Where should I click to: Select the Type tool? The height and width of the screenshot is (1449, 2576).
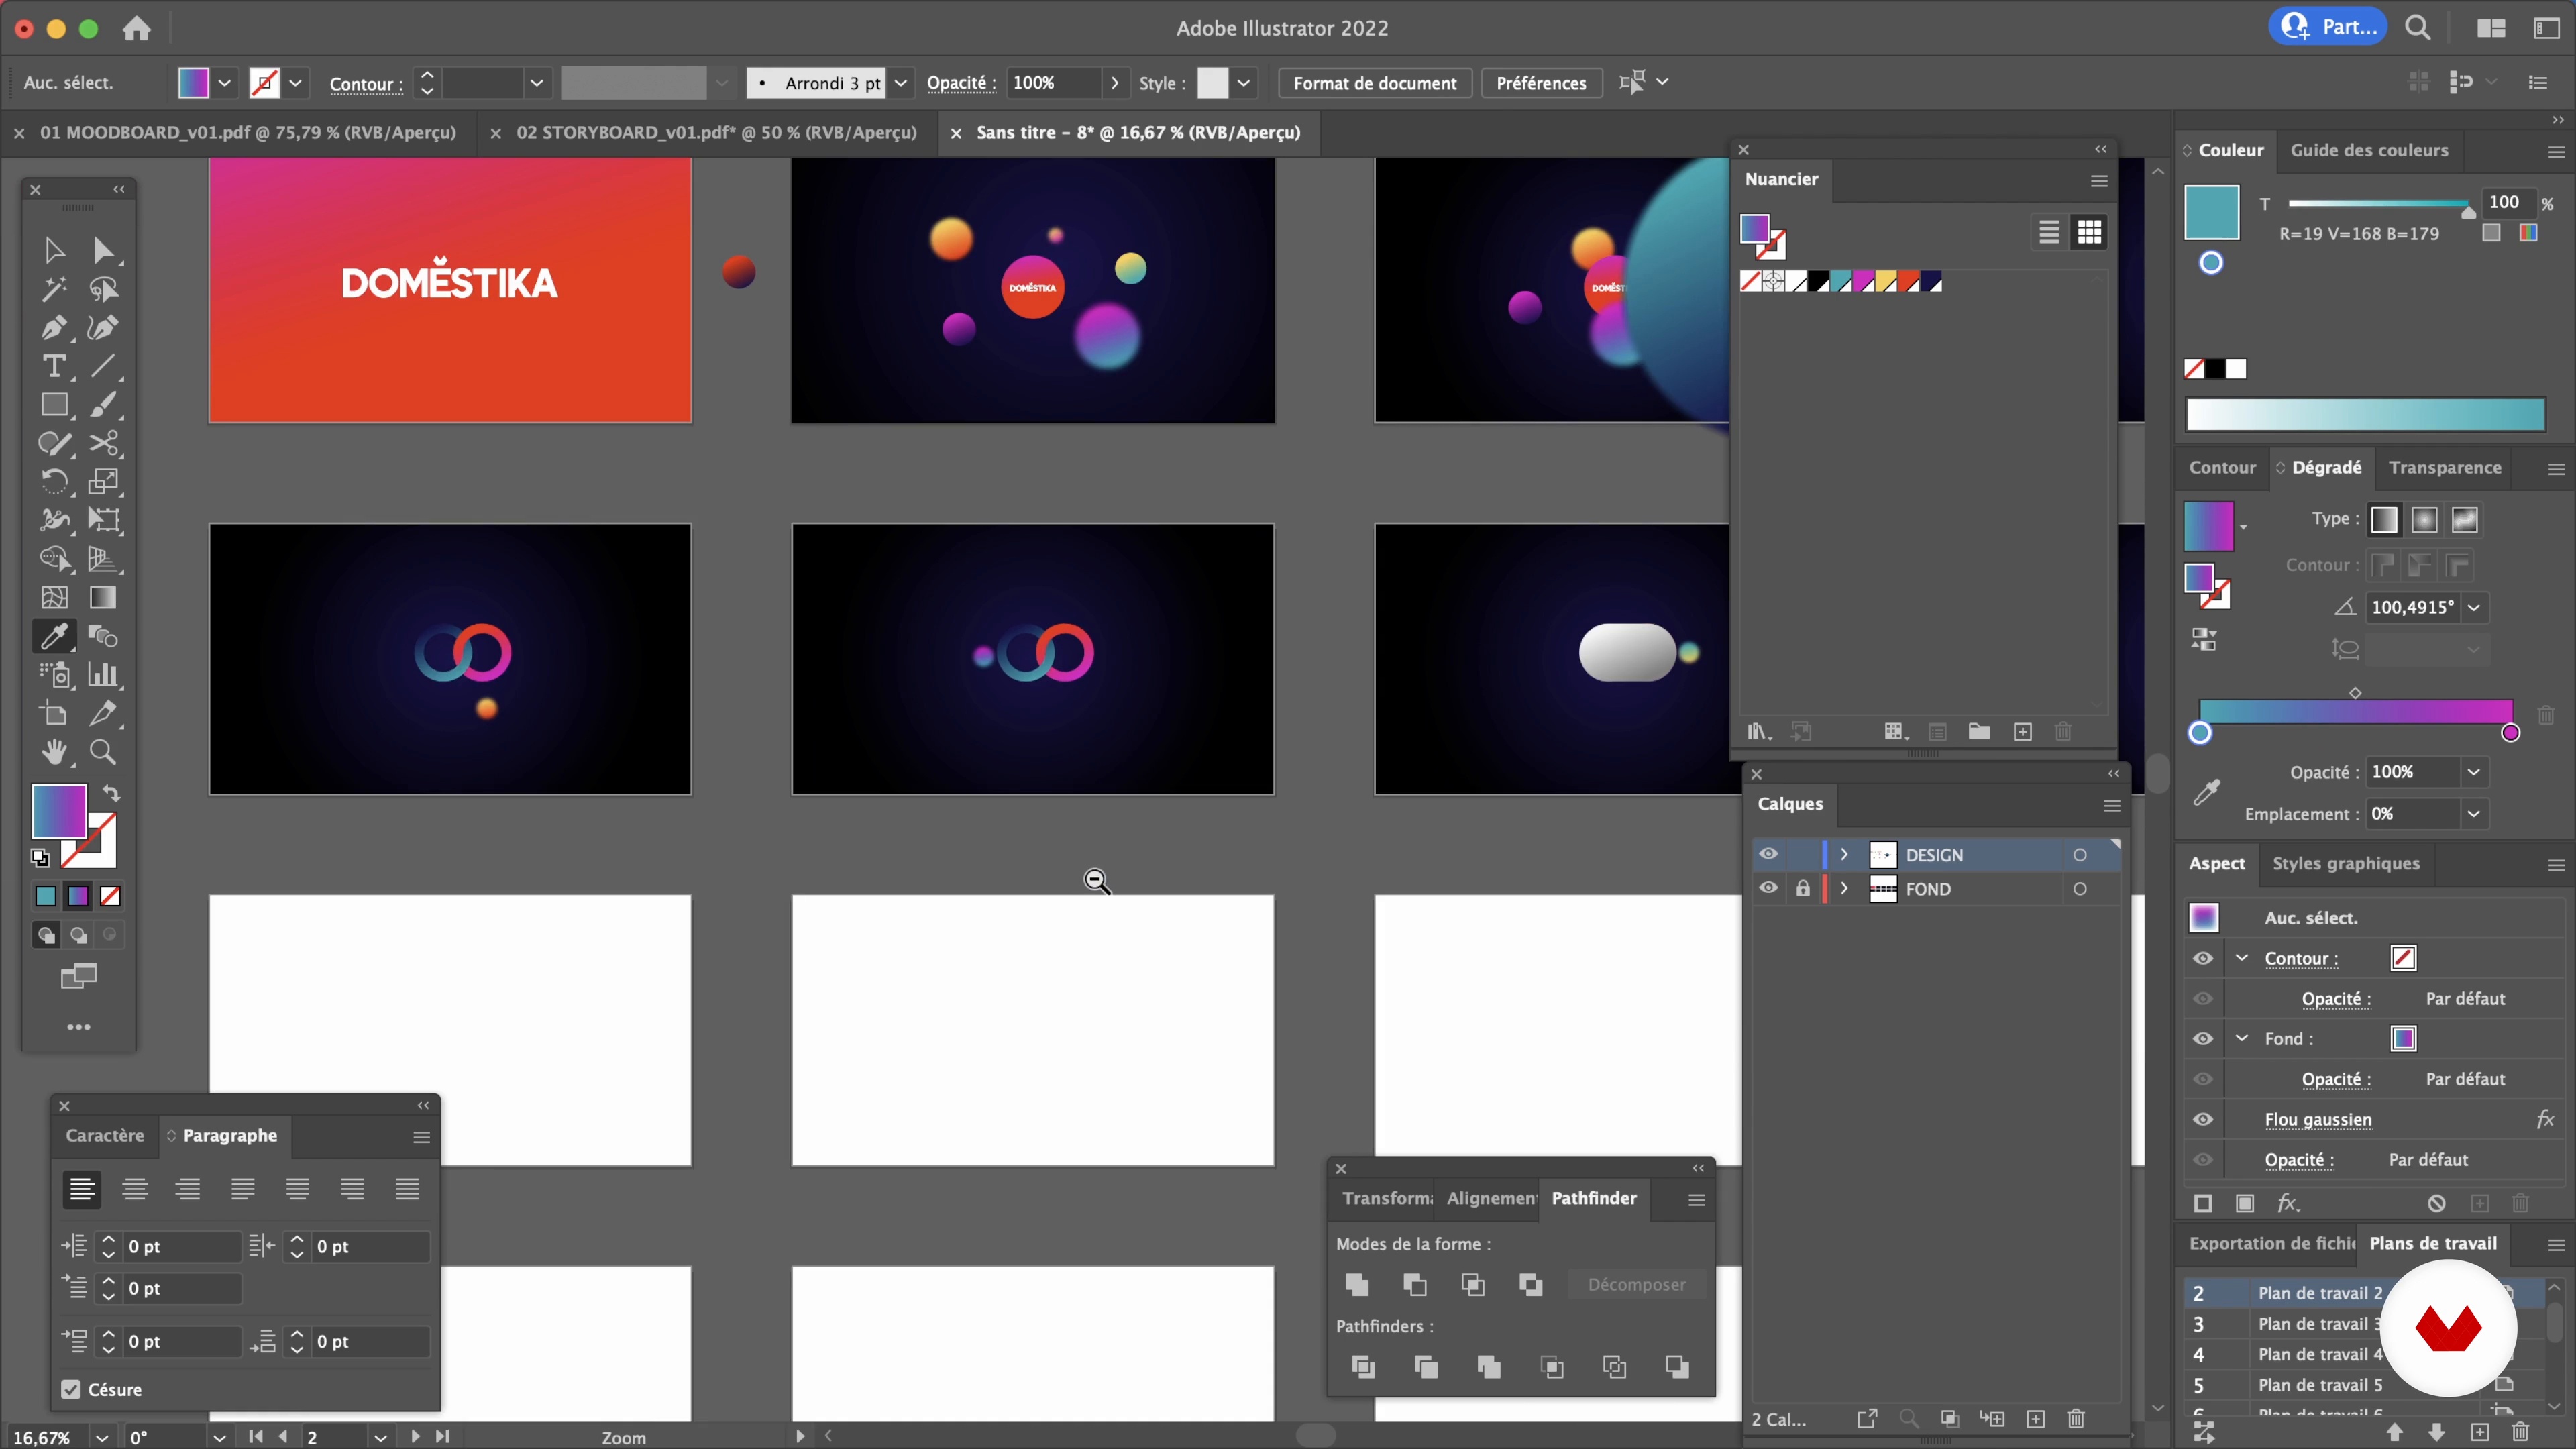54,366
